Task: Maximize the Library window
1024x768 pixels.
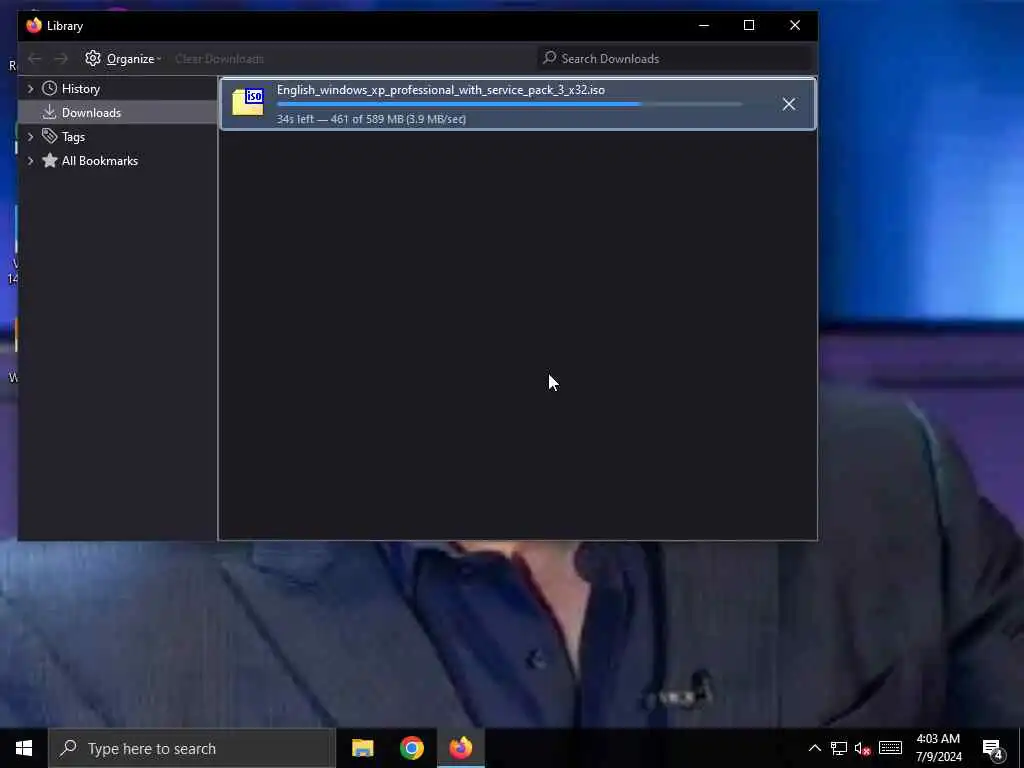Action: pyautogui.click(x=749, y=25)
